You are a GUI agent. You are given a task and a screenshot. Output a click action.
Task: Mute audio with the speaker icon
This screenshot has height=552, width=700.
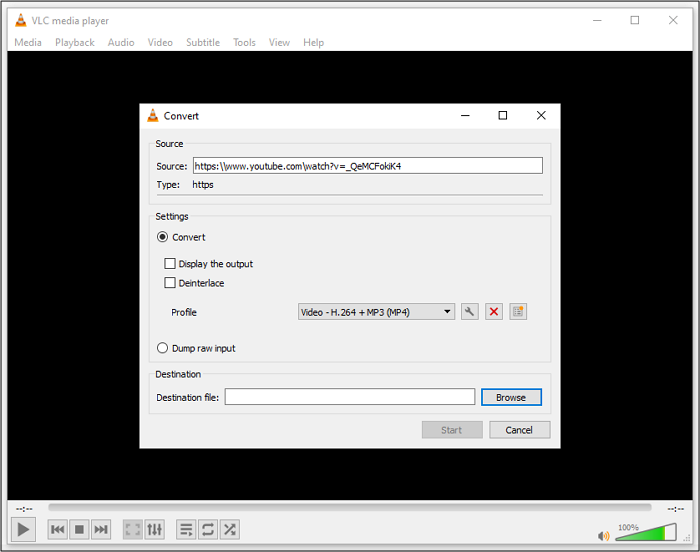604,535
